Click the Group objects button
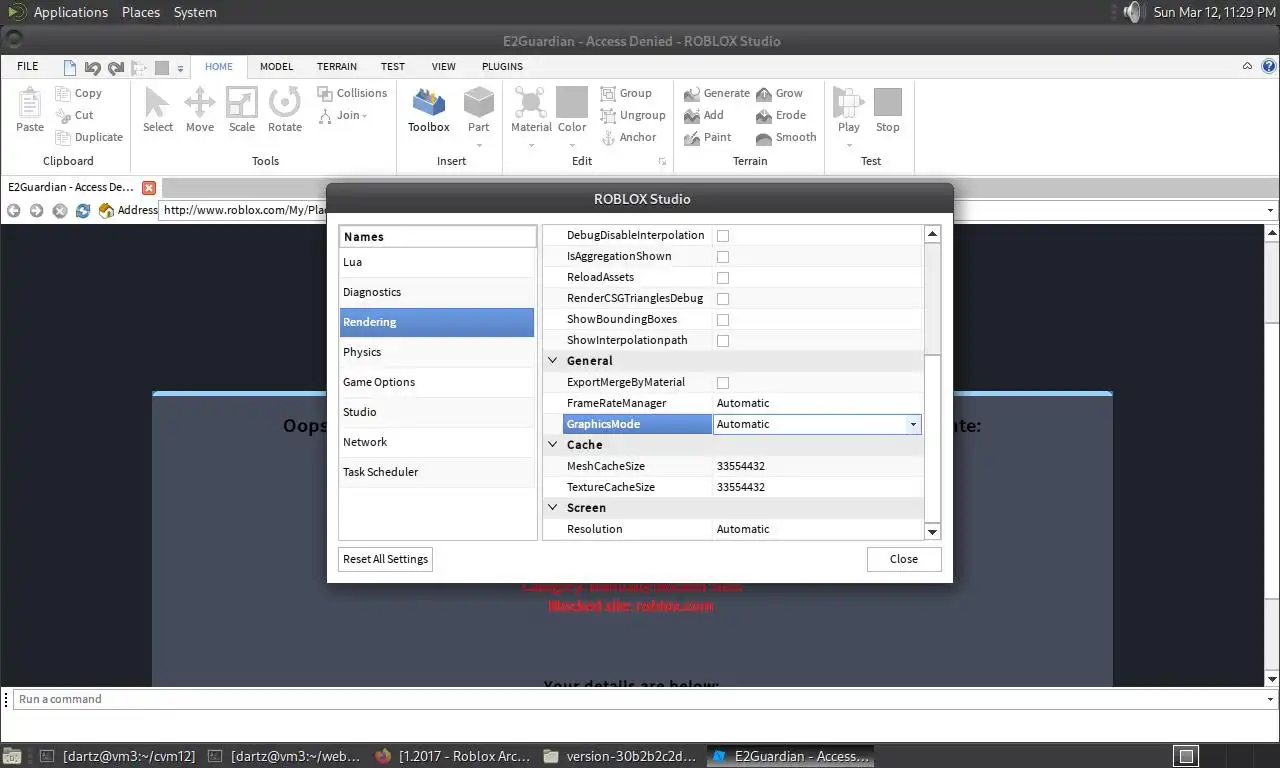Viewport: 1280px width, 768px height. (x=626, y=93)
